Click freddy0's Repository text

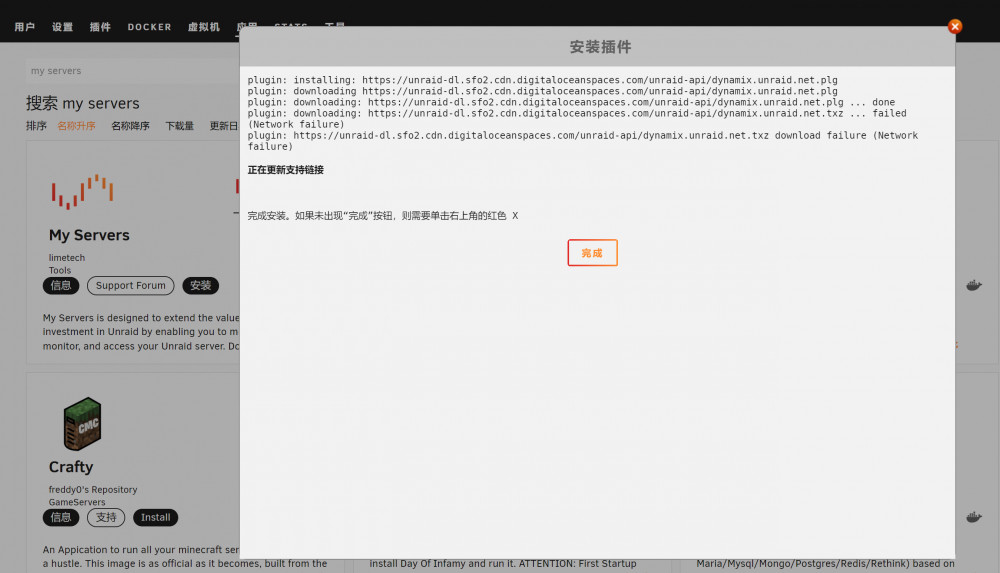click(x=92, y=489)
